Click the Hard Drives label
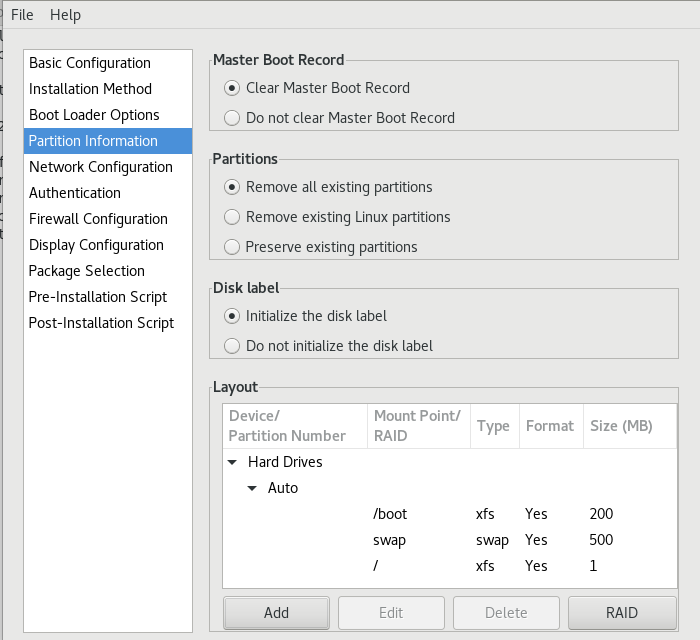Viewport: 700px width, 640px height. click(285, 462)
